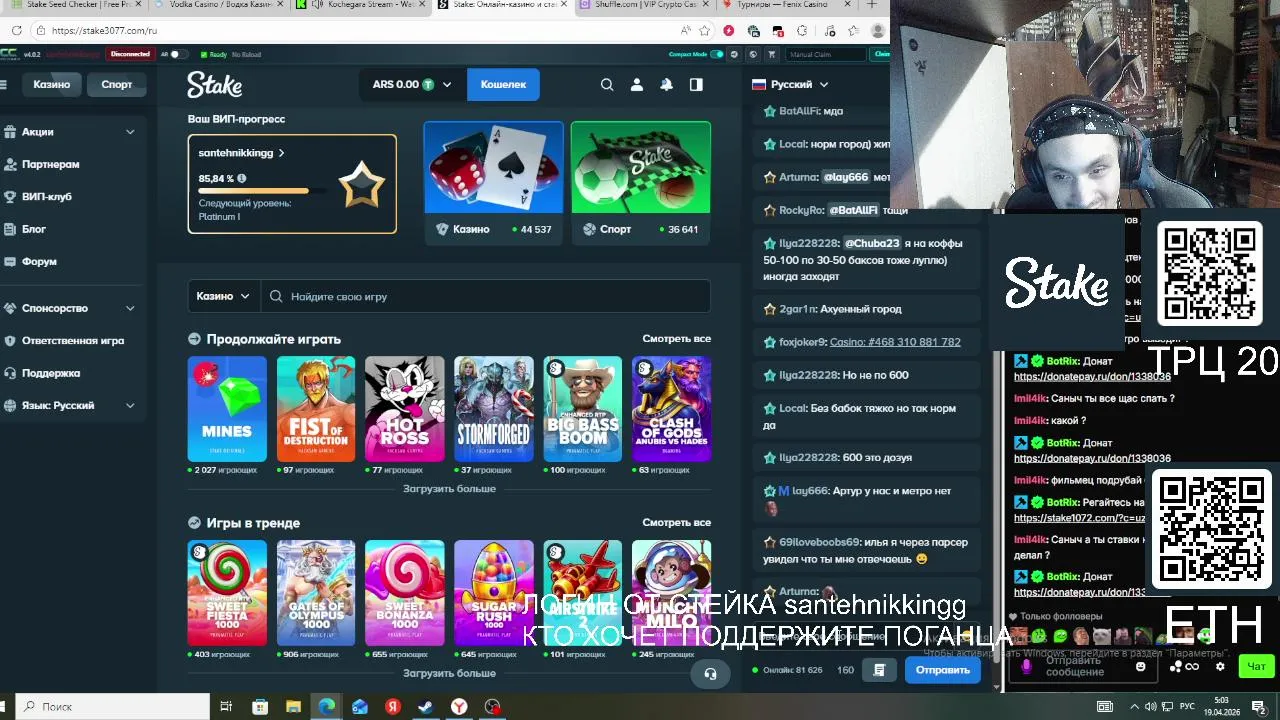
Task: Open the Hot Ross game thumbnail
Action: point(404,409)
